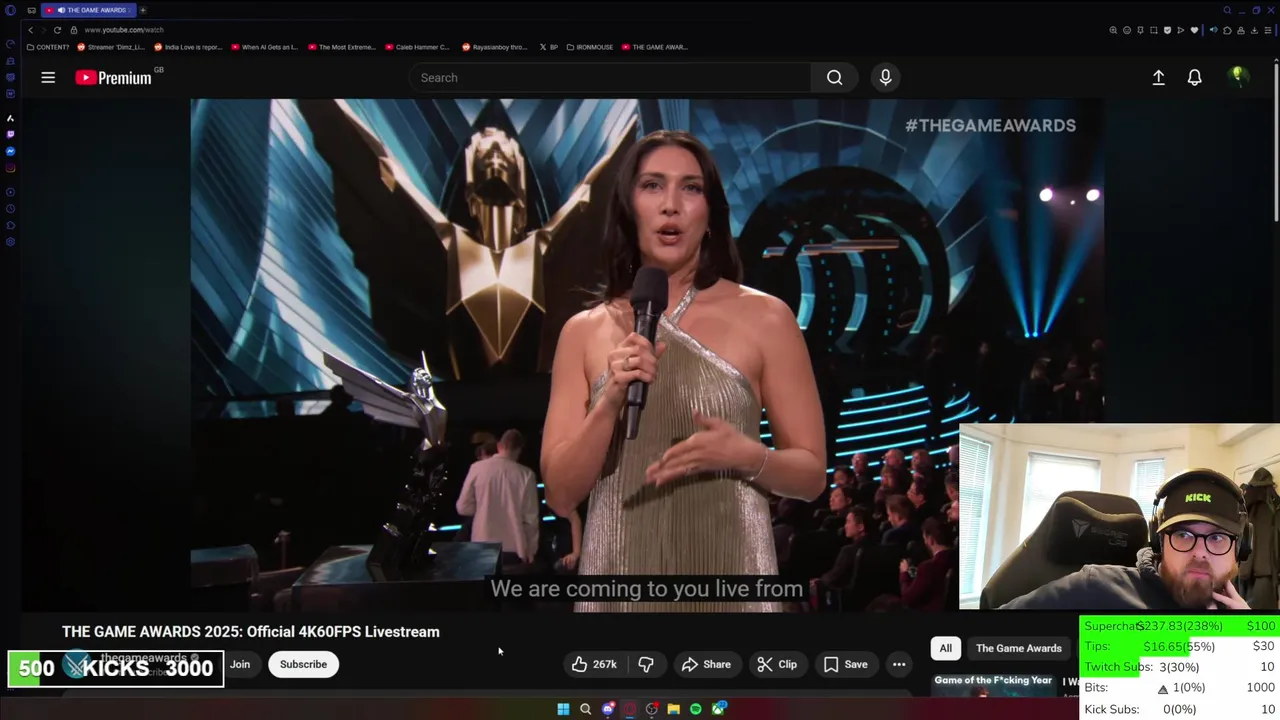This screenshot has width=1280, height=720.
Task: Open the YouTube upload create icon
Action: 1158,77
